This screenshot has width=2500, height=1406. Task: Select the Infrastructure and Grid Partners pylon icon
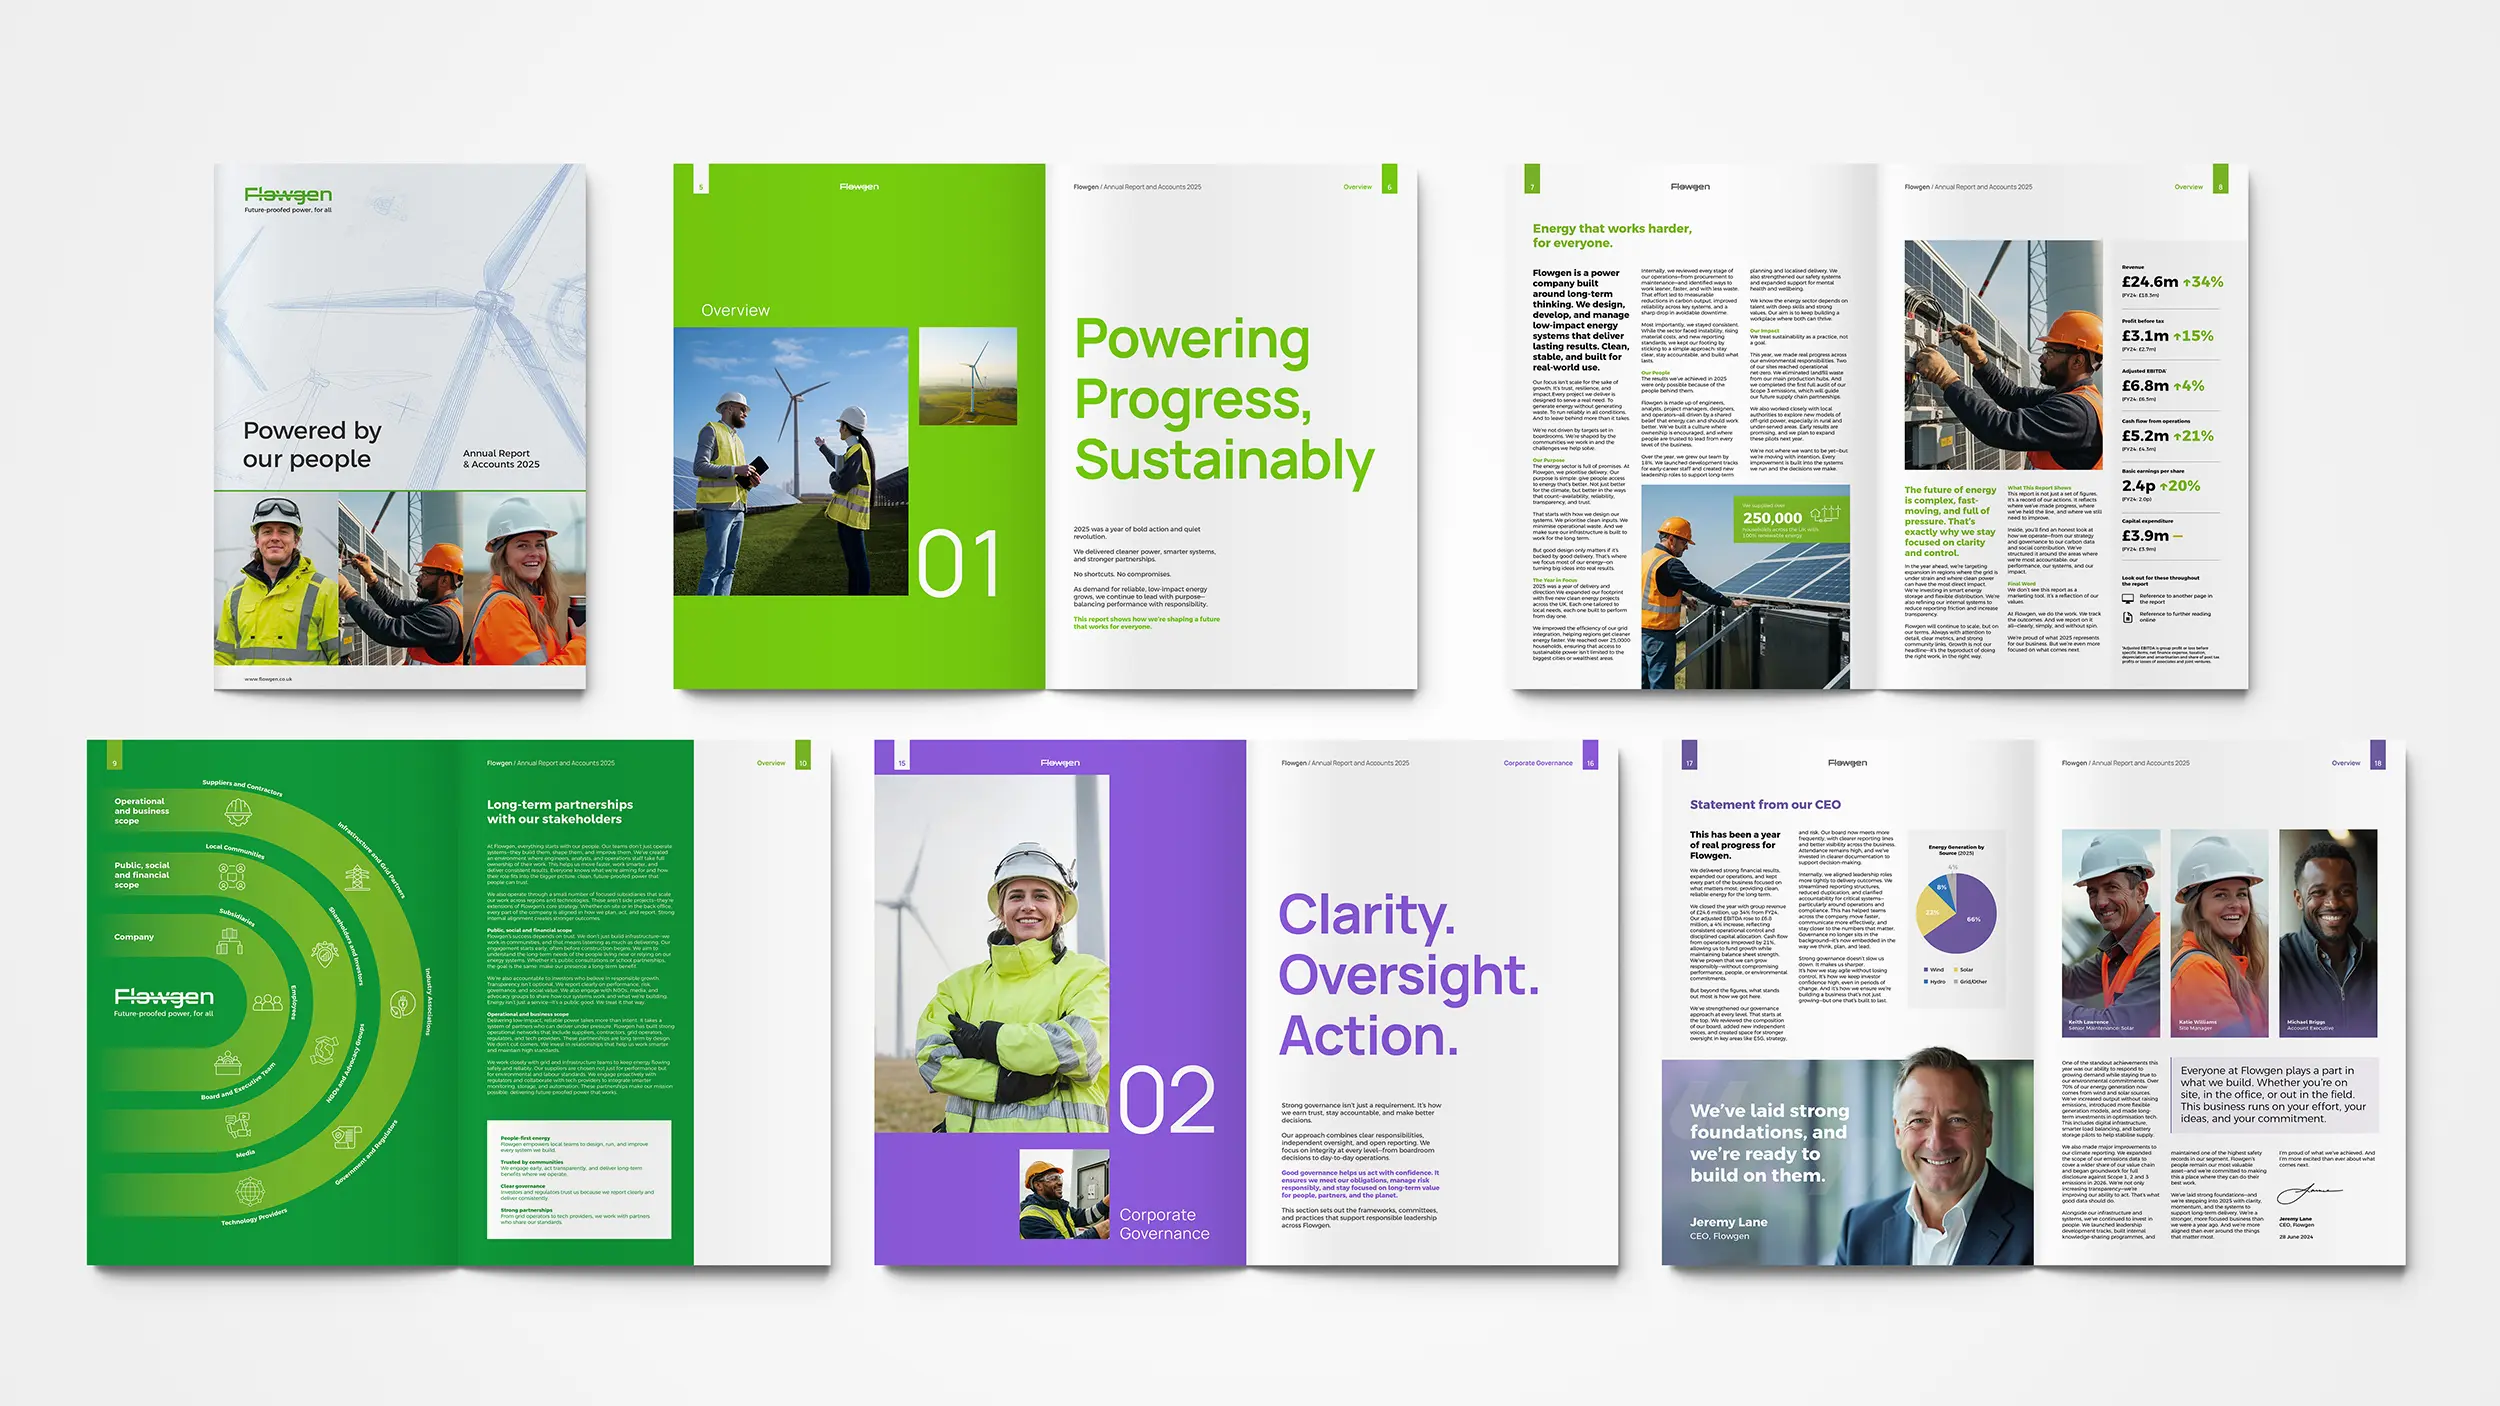(x=357, y=877)
